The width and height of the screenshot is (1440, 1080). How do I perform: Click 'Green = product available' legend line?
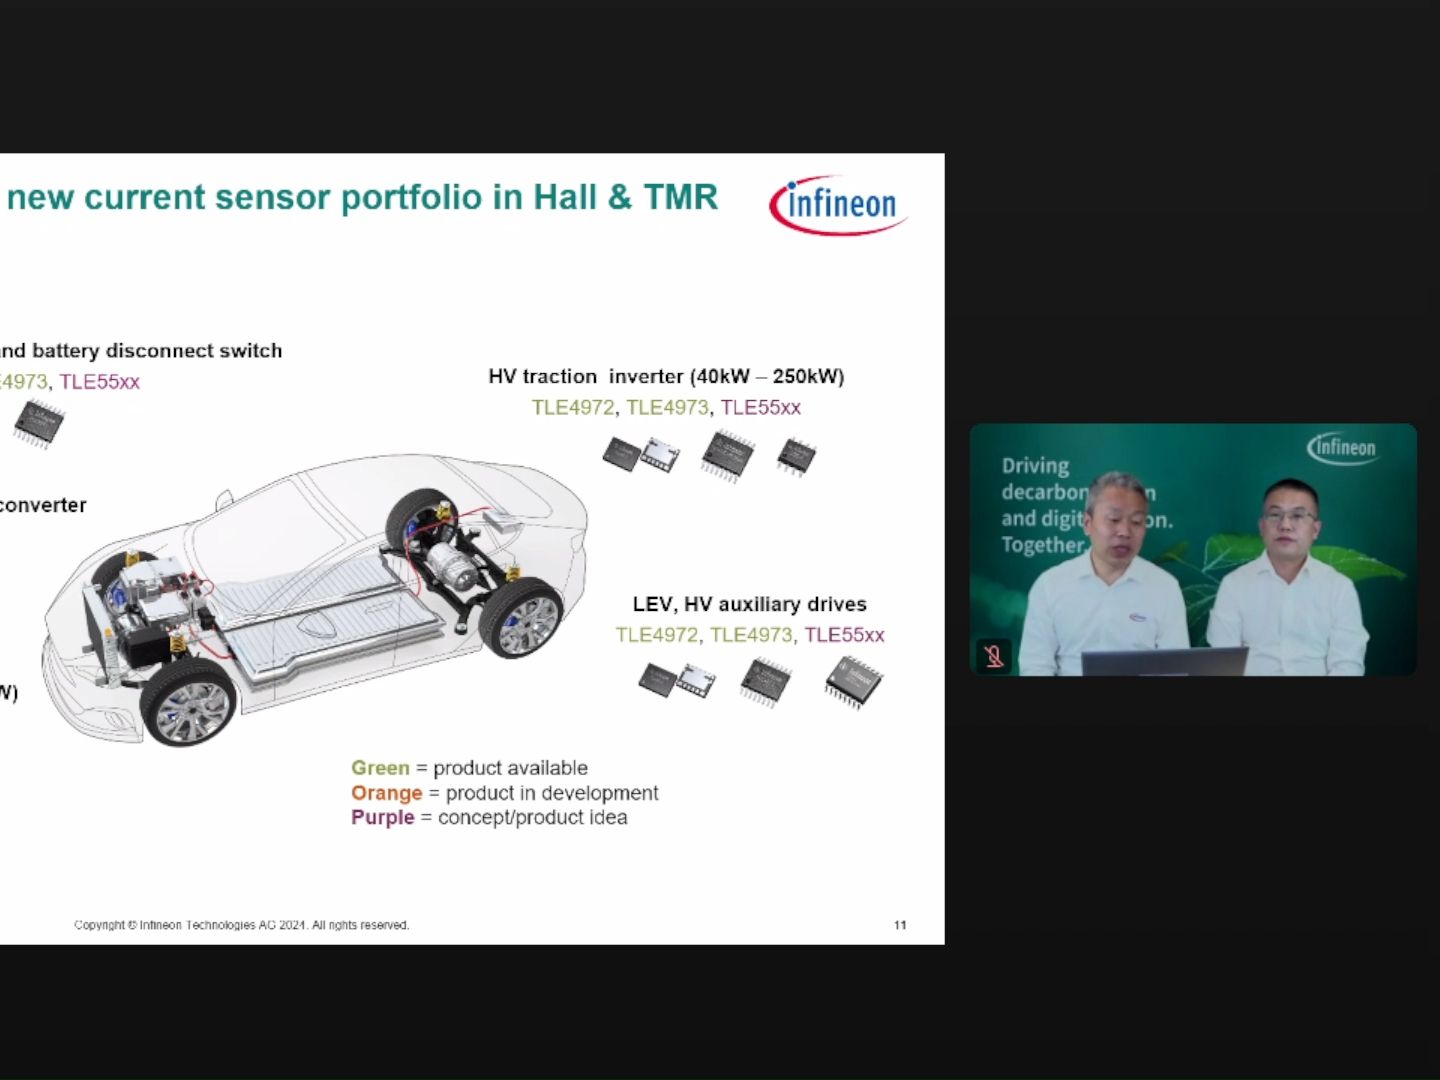pyautogui.click(x=469, y=768)
